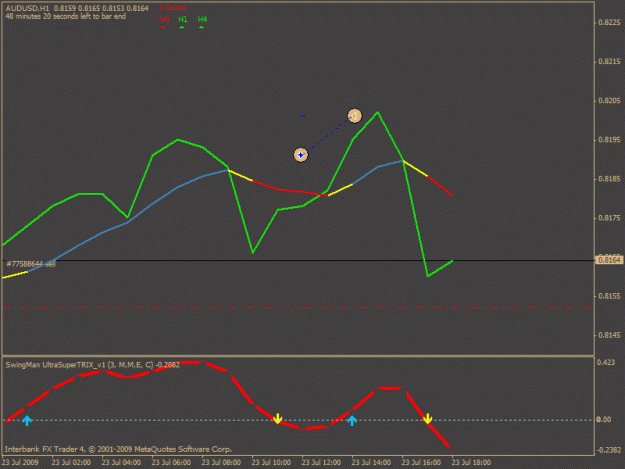Click the green H4 timeframe label

[202, 19]
